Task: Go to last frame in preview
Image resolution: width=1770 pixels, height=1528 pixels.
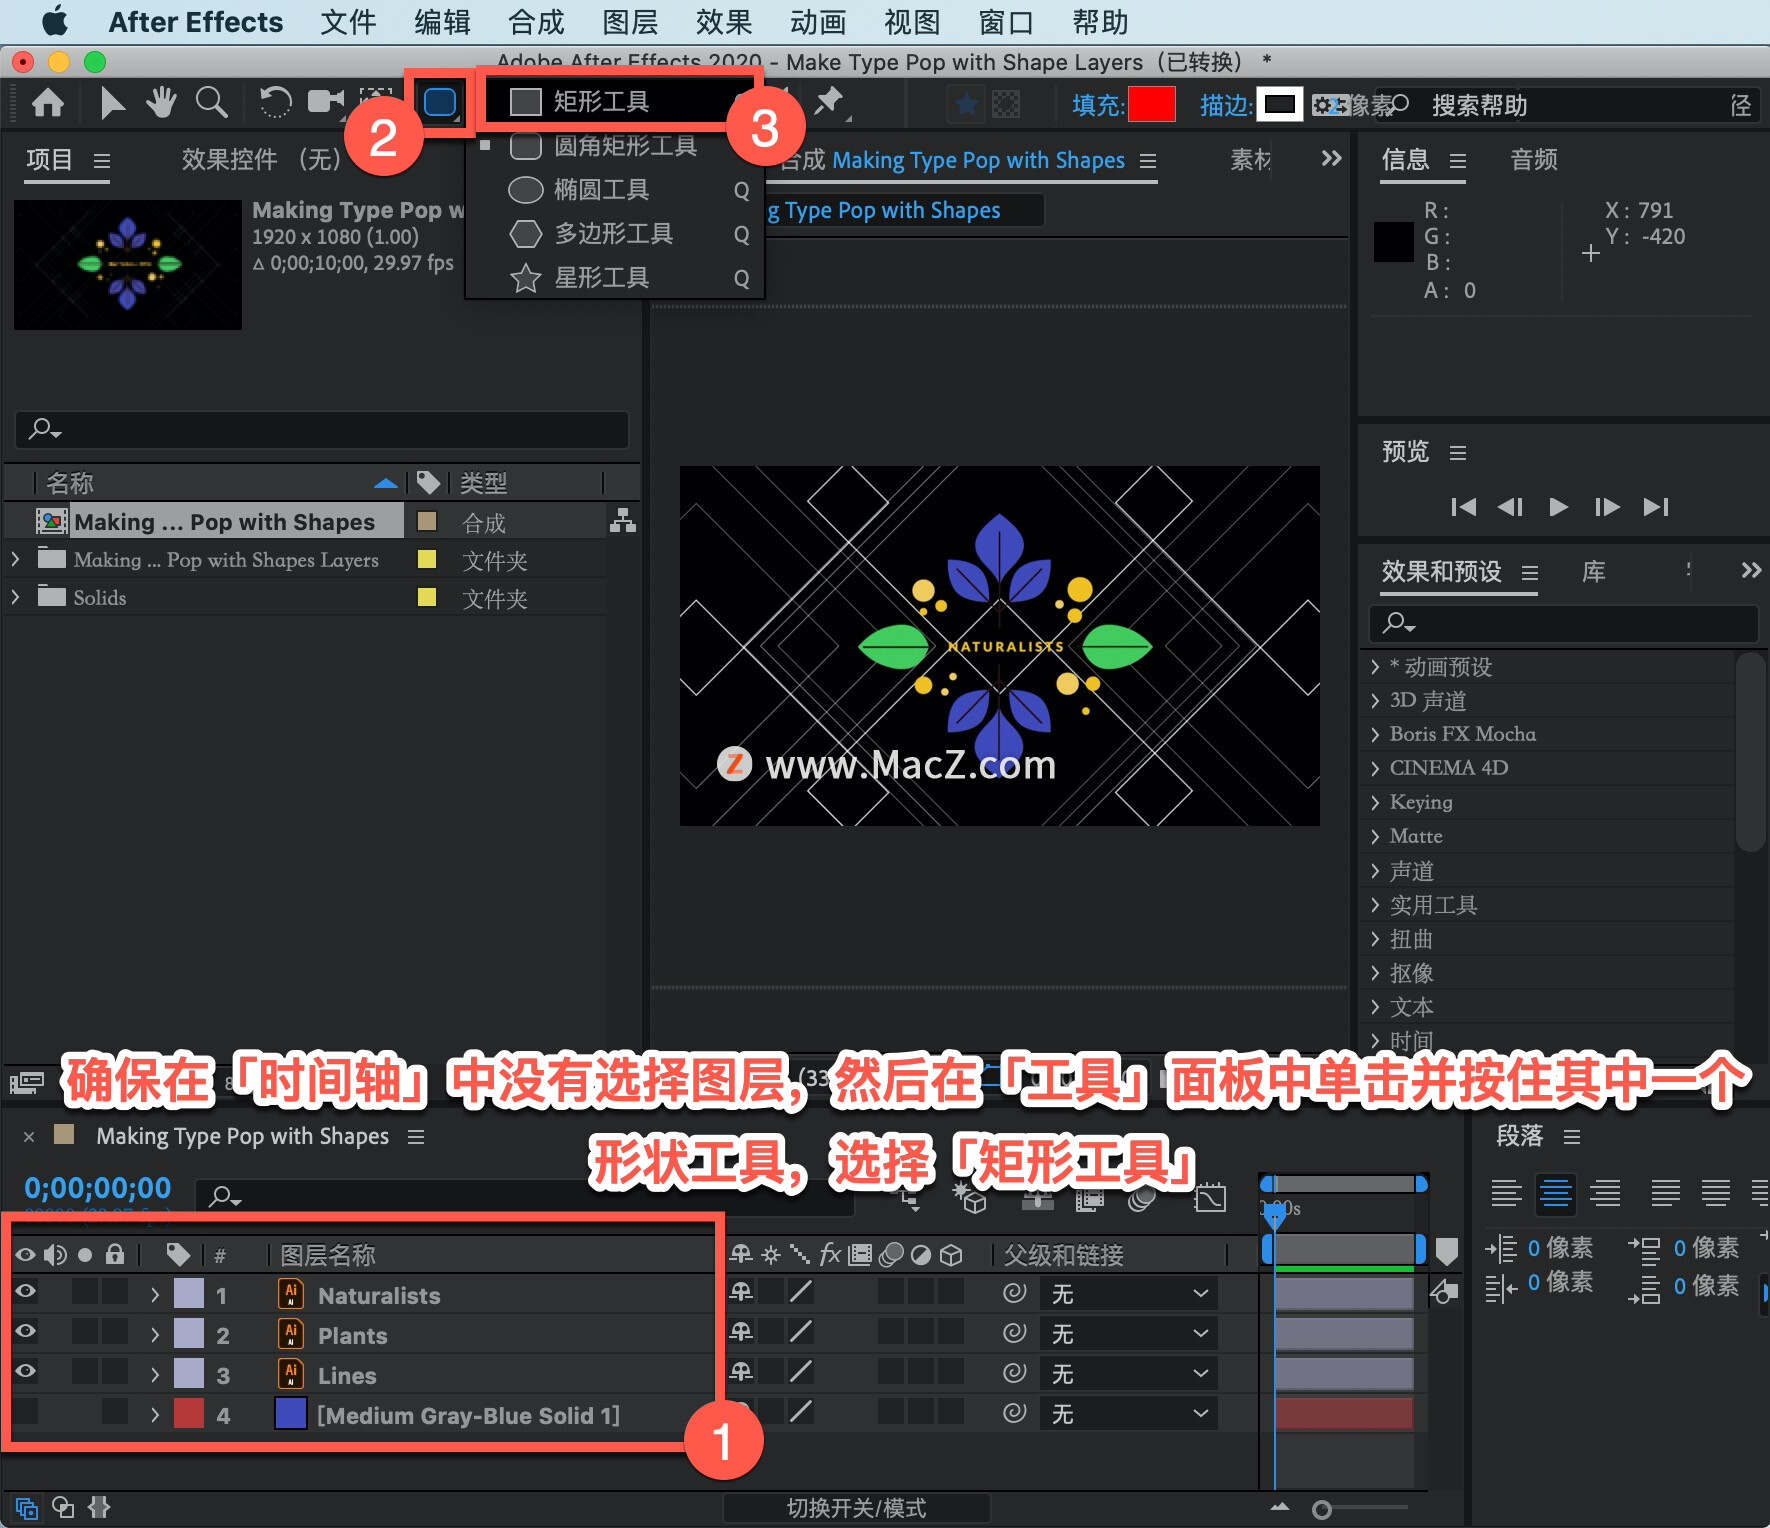Action: coord(1656,507)
